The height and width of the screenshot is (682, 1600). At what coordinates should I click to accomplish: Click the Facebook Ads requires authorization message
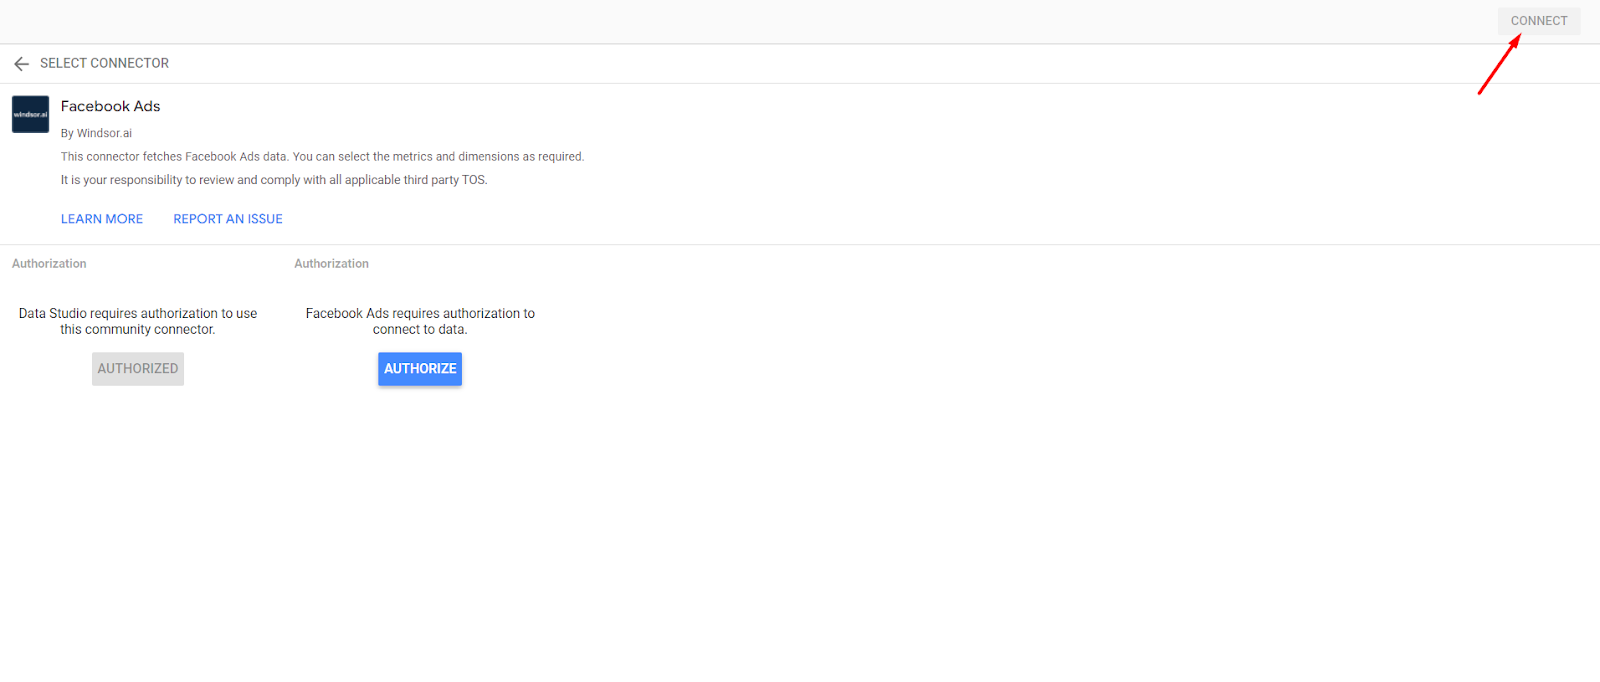coord(420,321)
